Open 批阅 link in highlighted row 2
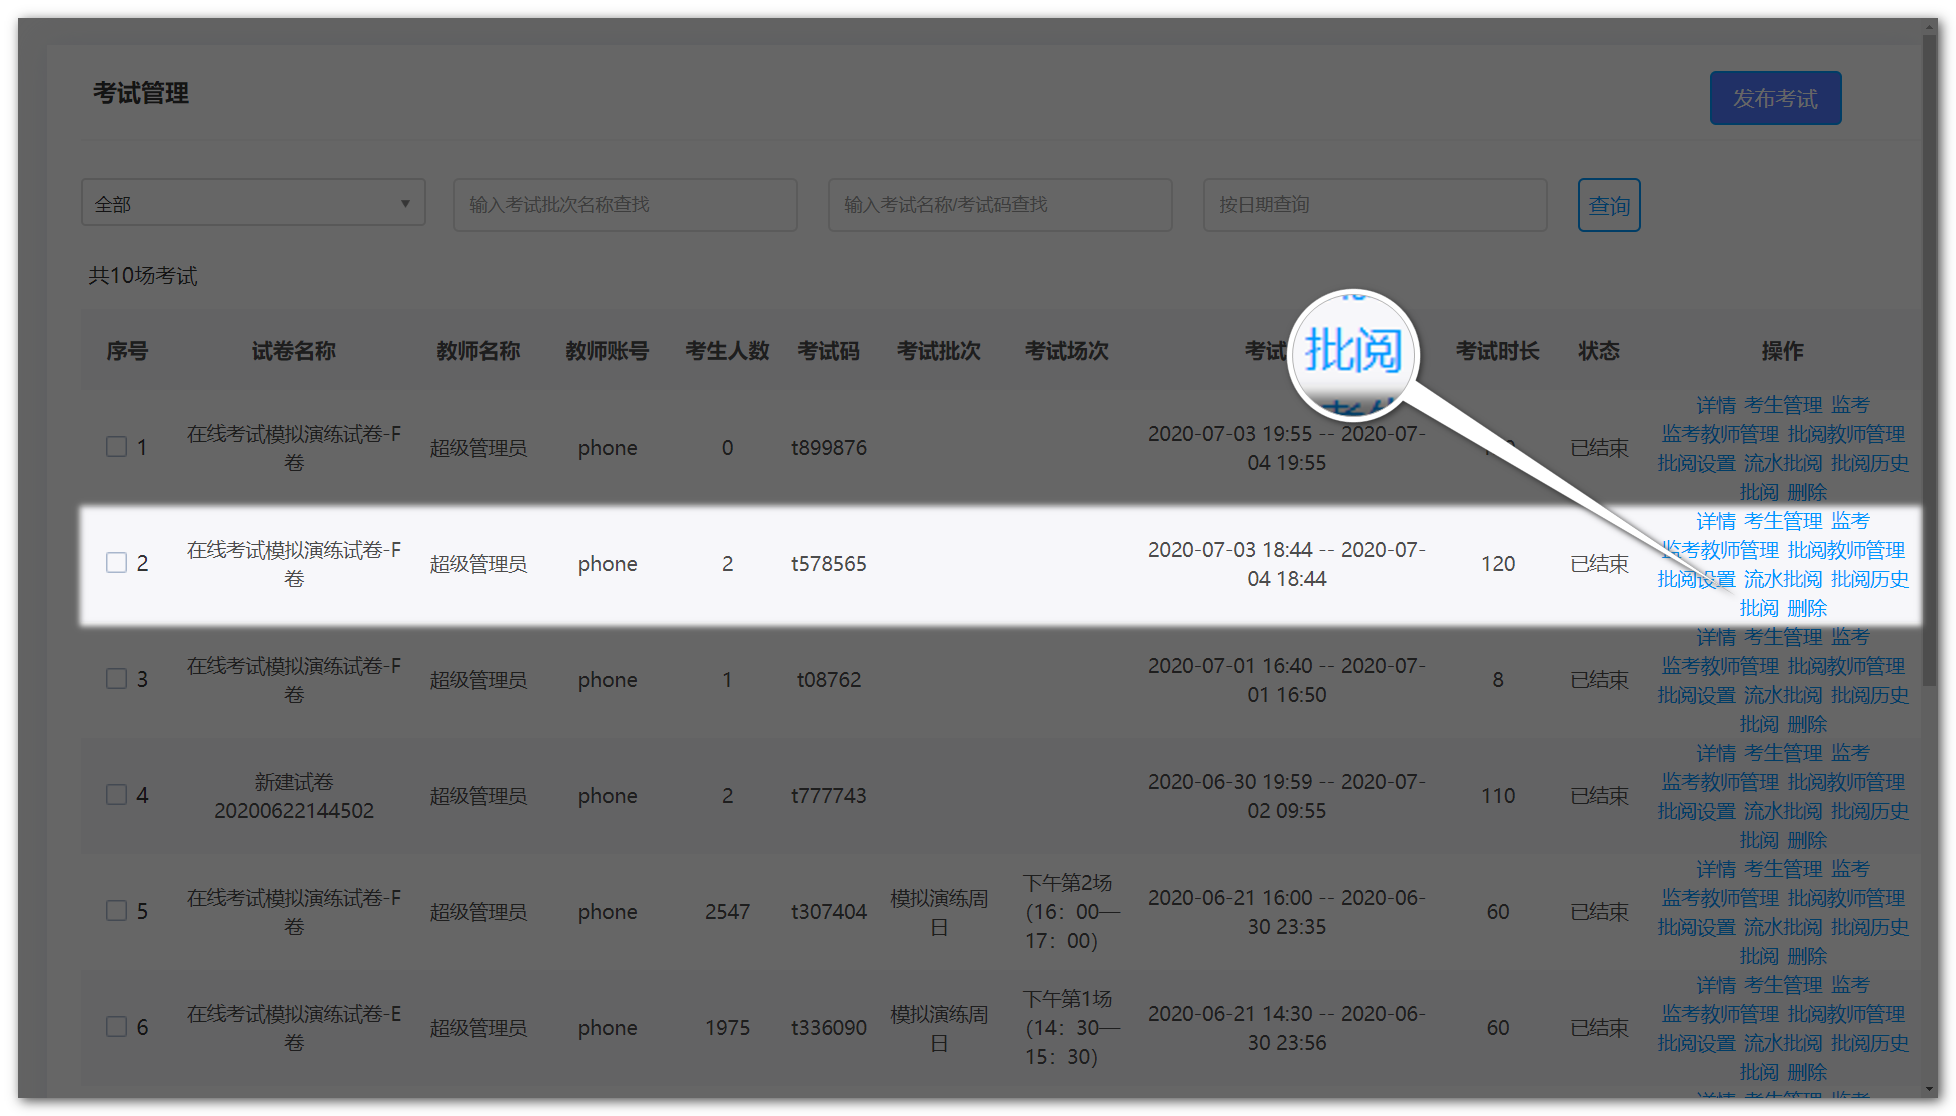1956x1116 pixels. click(x=1758, y=608)
